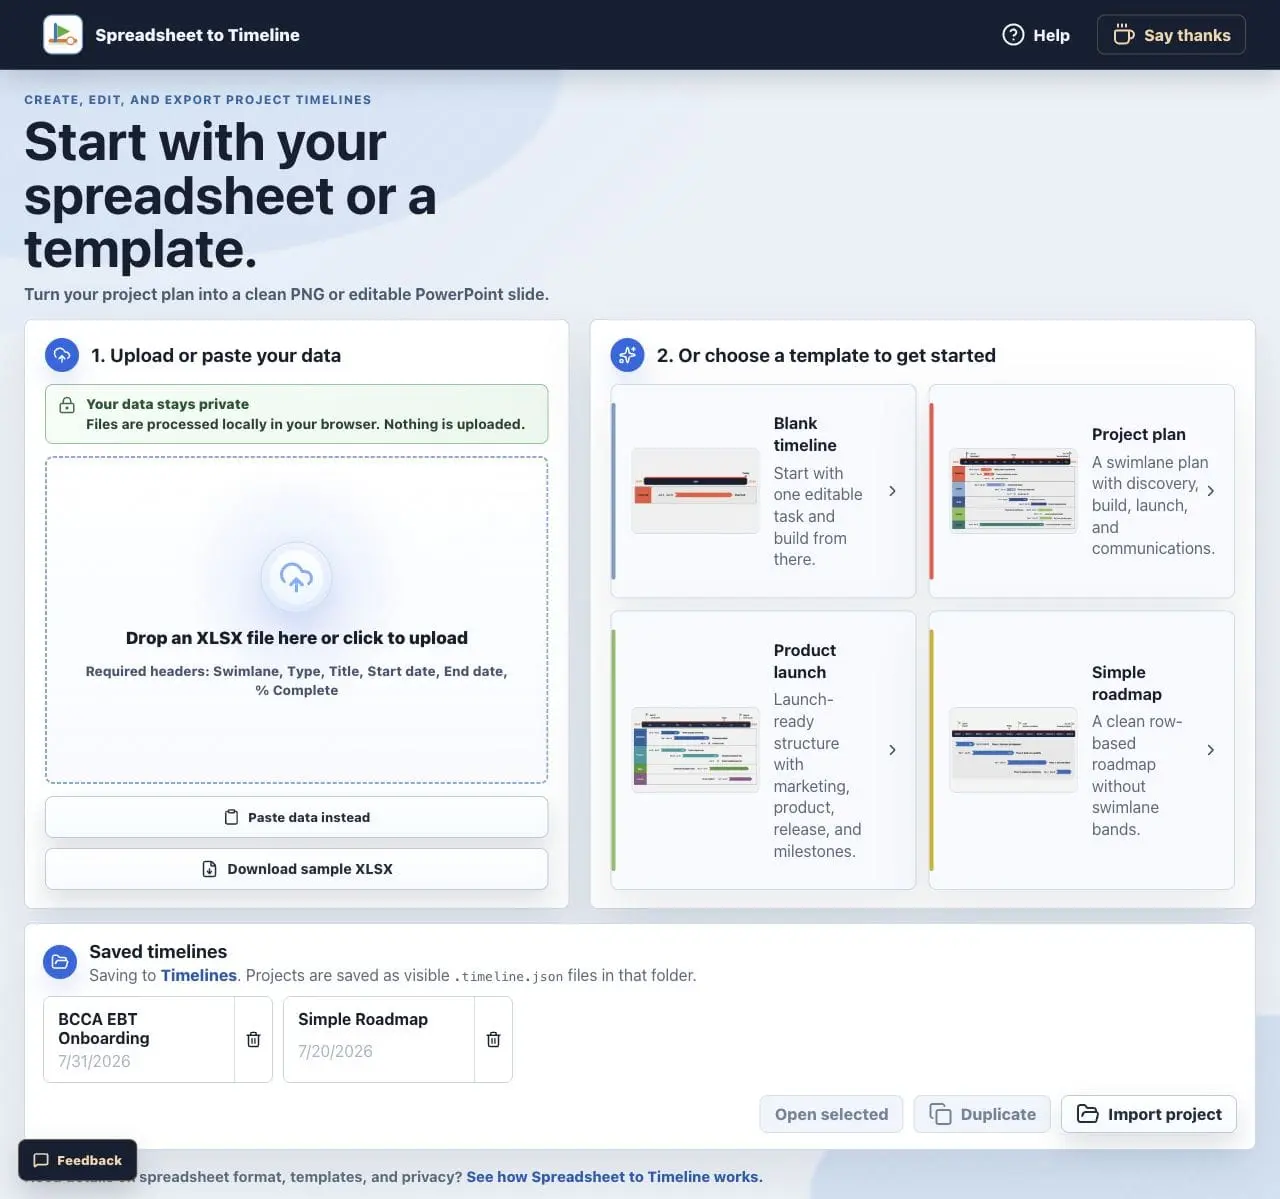Choose Paste data instead
The image size is (1280, 1199).
(x=296, y=817)
